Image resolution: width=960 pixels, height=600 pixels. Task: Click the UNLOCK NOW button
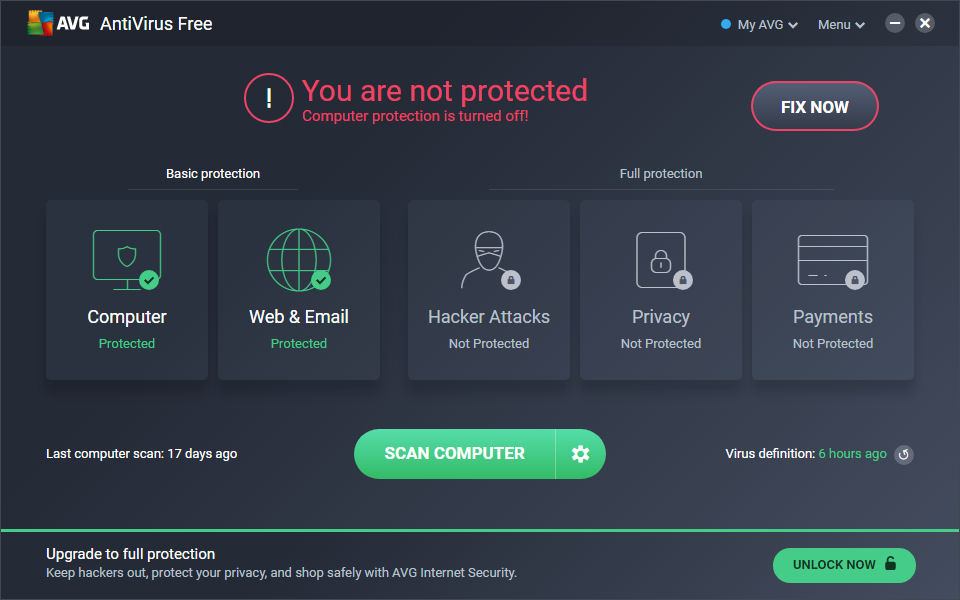(844, 565)
